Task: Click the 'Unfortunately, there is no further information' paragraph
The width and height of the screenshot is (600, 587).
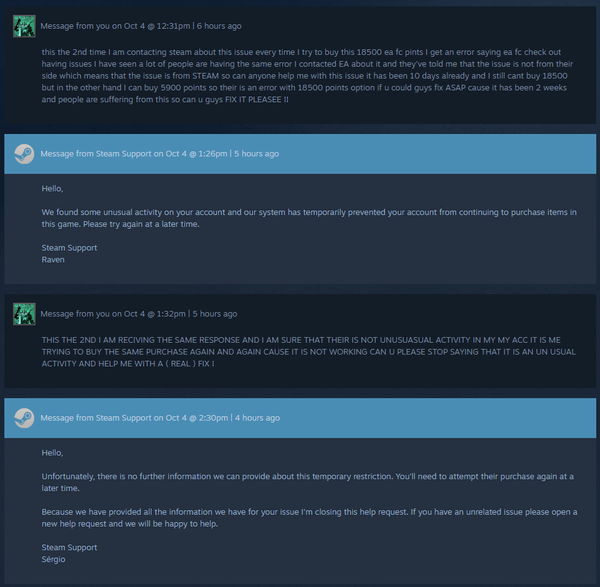Action: coord(300,482)
